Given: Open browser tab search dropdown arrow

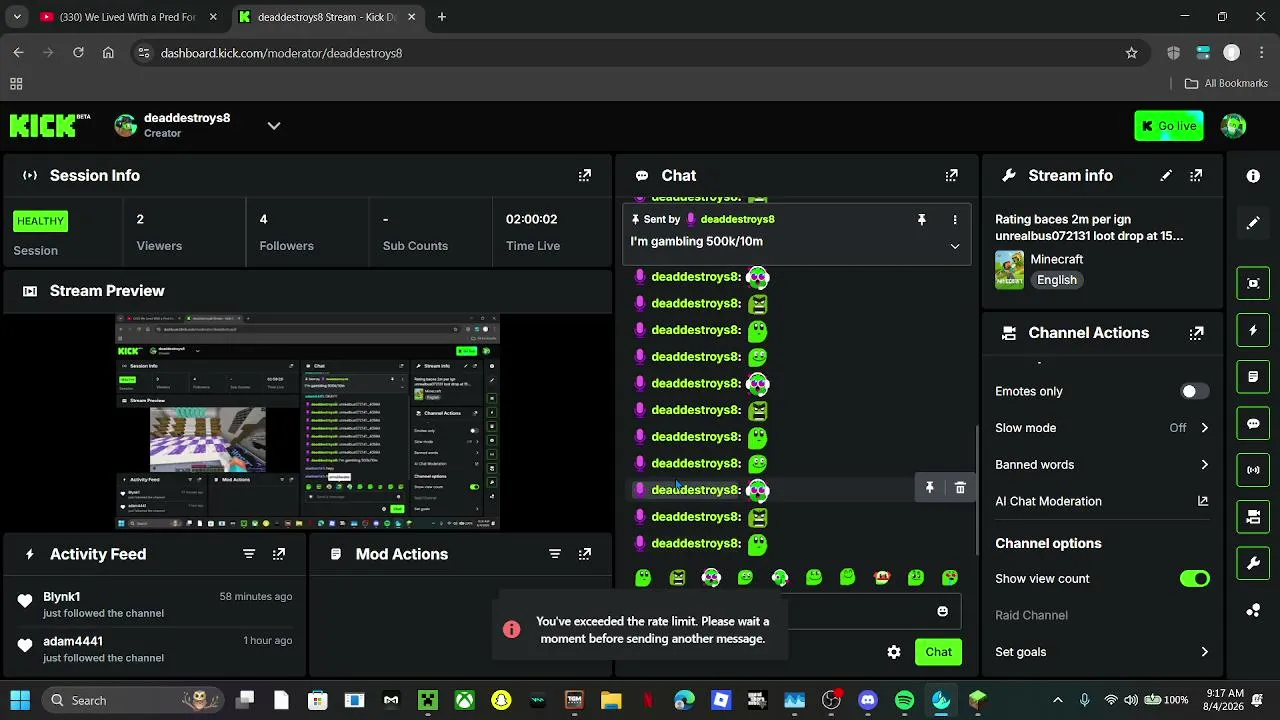Looking at the screenshot, I should [x=17, y=17].
